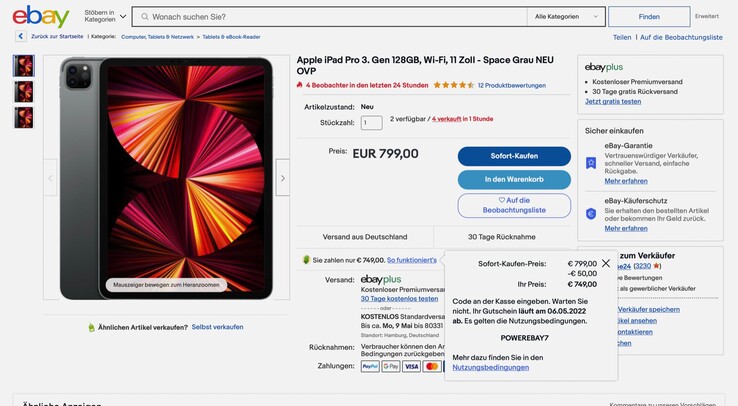Click the PayPal payment icon
This screenshot has width=738, height=406.
(x=370, y=366)
